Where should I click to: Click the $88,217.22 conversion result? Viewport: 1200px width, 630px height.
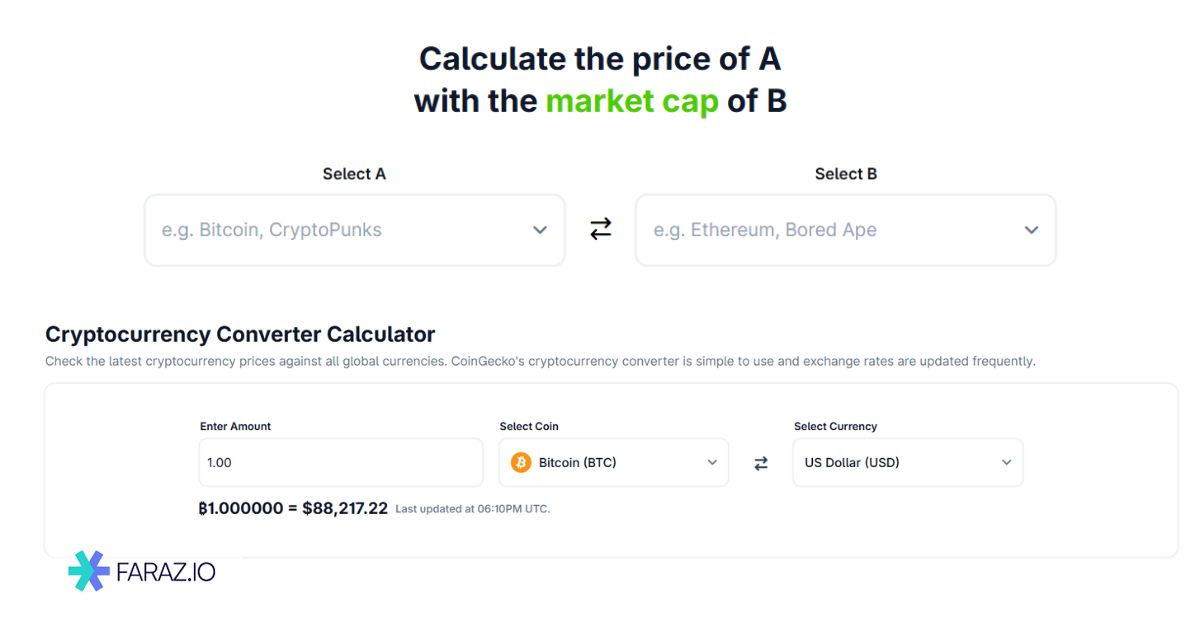coord(345,508)
